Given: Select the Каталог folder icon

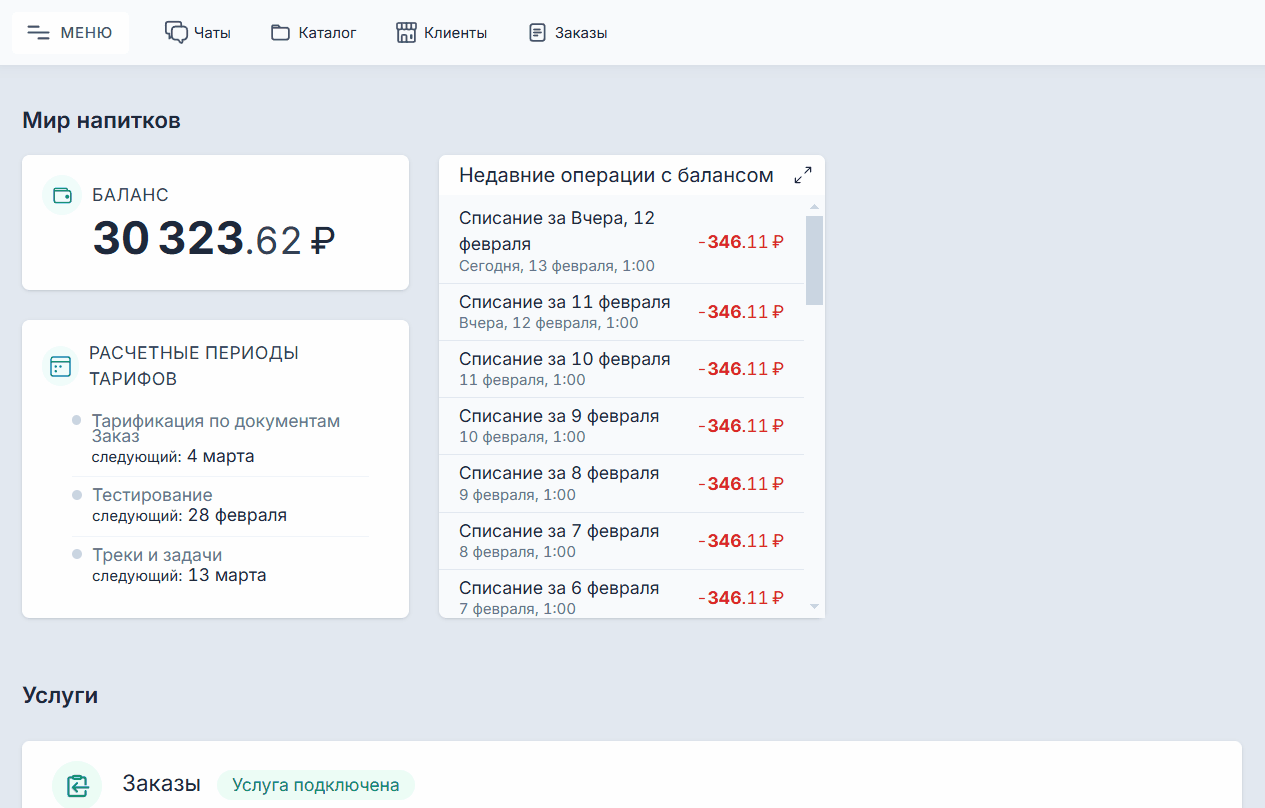Looking at the screenshot, I should [x=278, y=31].
